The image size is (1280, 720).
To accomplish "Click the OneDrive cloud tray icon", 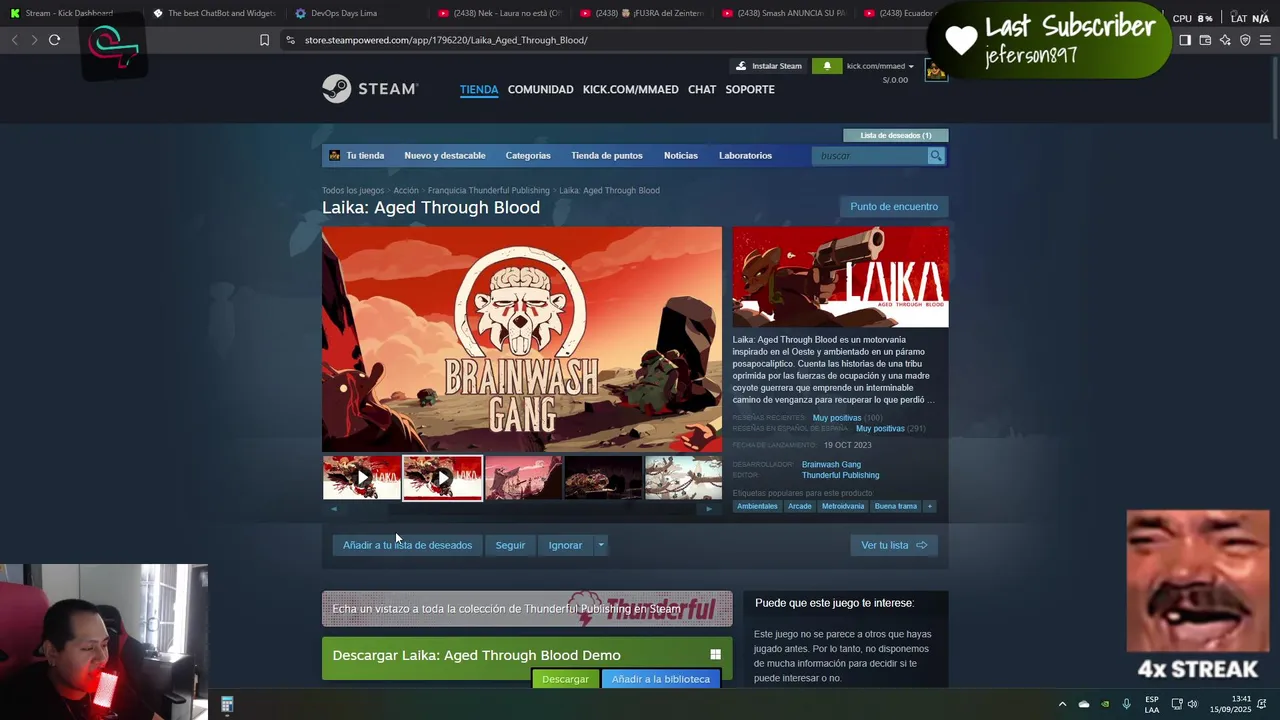I will [1084, 704].
